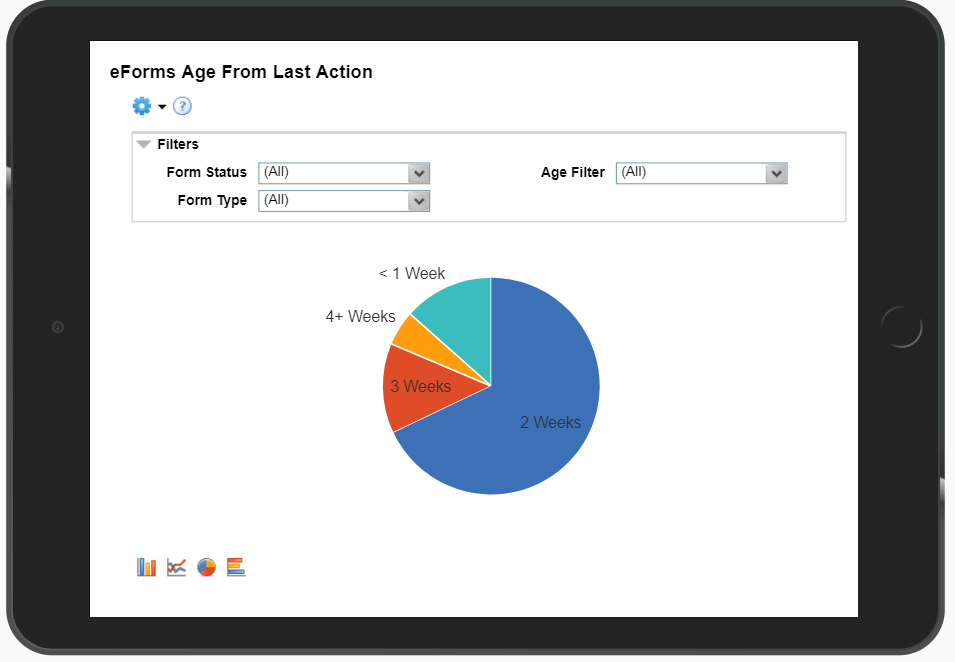
Task: Open the Form Status dropdown
Action: point(419,173)
